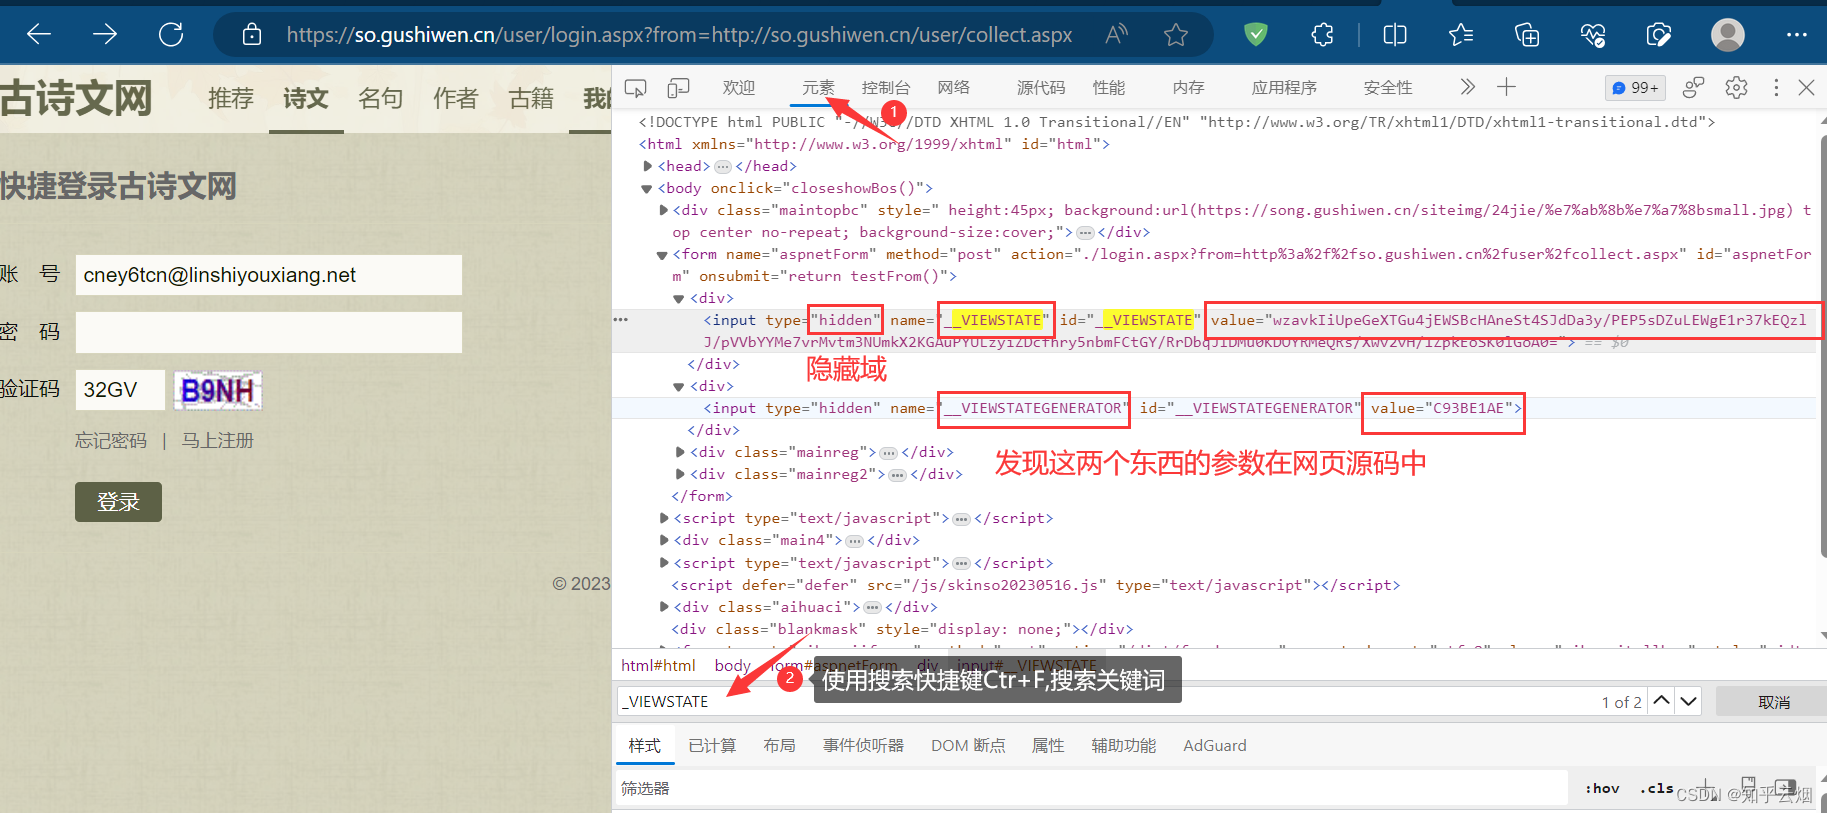1827x813 pixels.
Task: Open the Collections icon
Action: tap(1527, 35)
